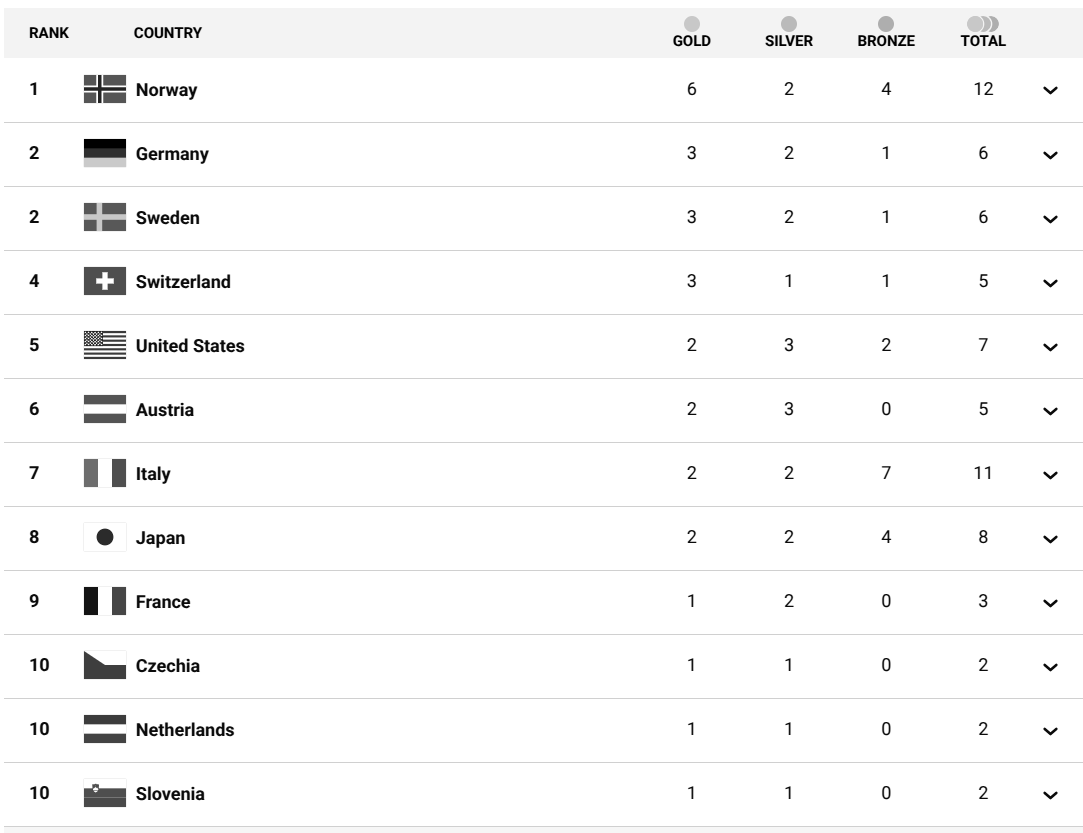Expand the Netherlands row details
This screenshot has height=833, width=1083.
pyautogui.click(x=1049, y=731)
